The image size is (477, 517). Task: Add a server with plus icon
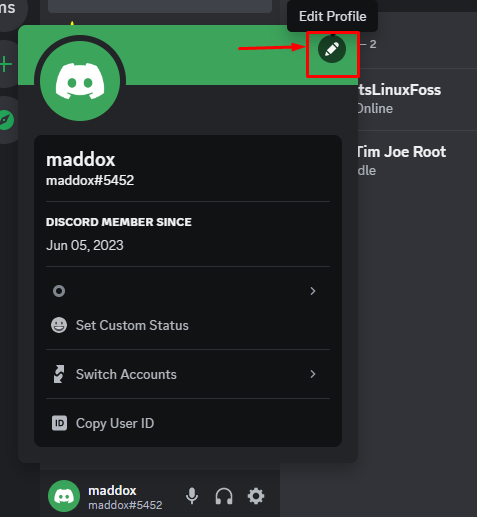(5, 64)
